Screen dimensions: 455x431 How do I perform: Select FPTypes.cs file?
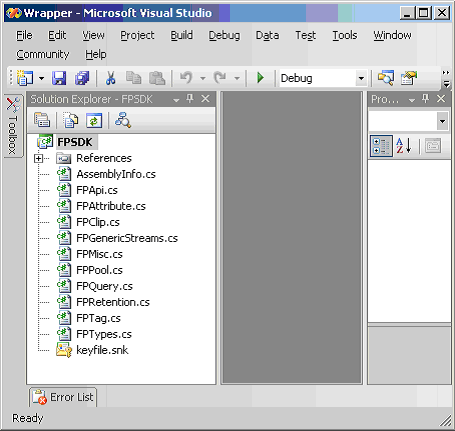click(x=104, y=334)
